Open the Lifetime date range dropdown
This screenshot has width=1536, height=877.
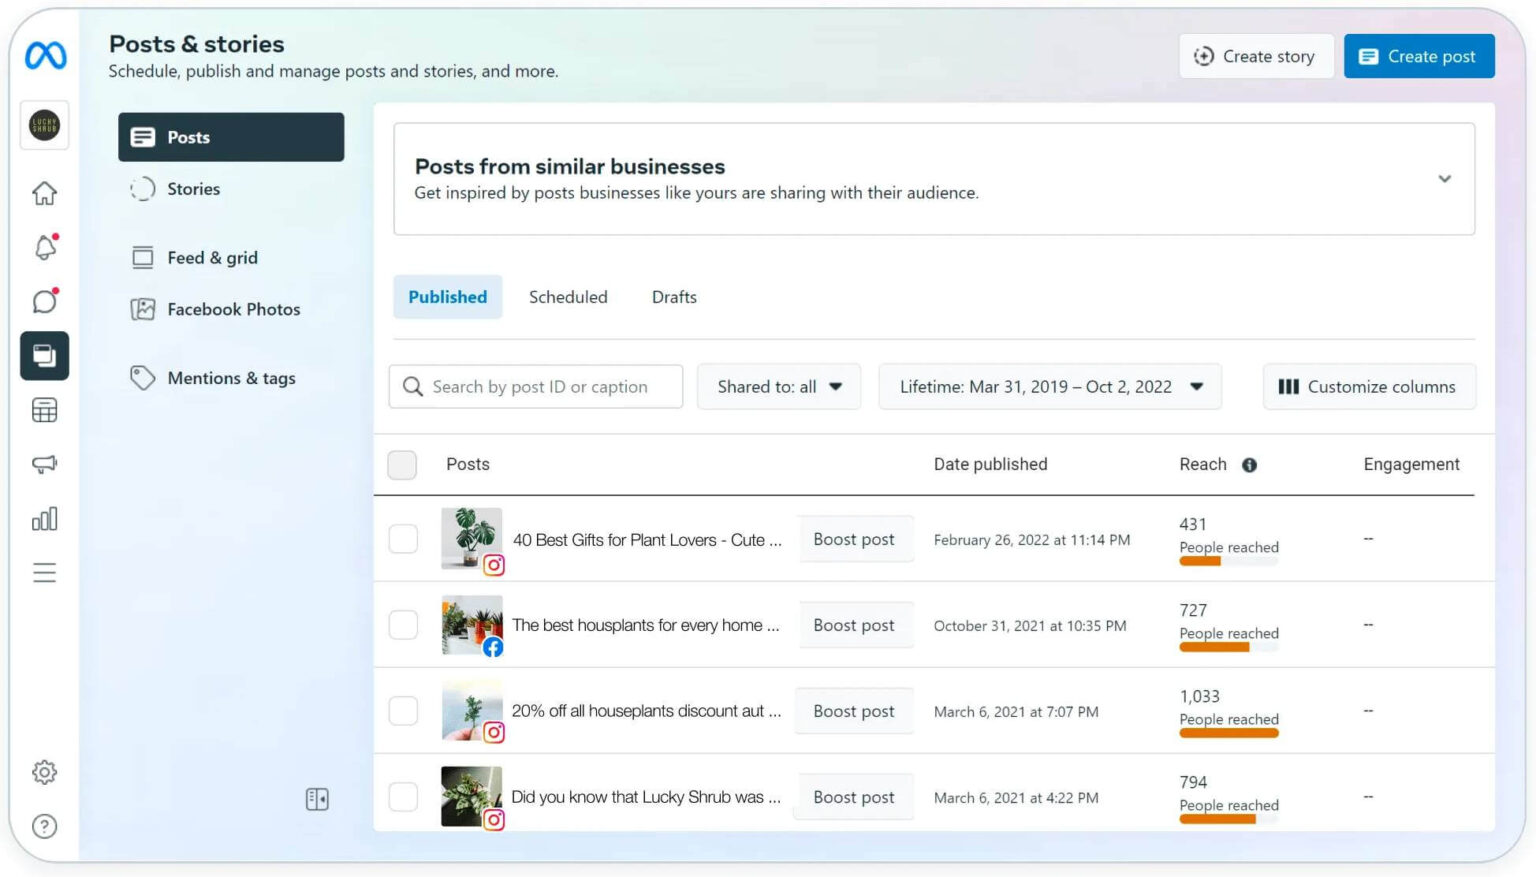1049,386
